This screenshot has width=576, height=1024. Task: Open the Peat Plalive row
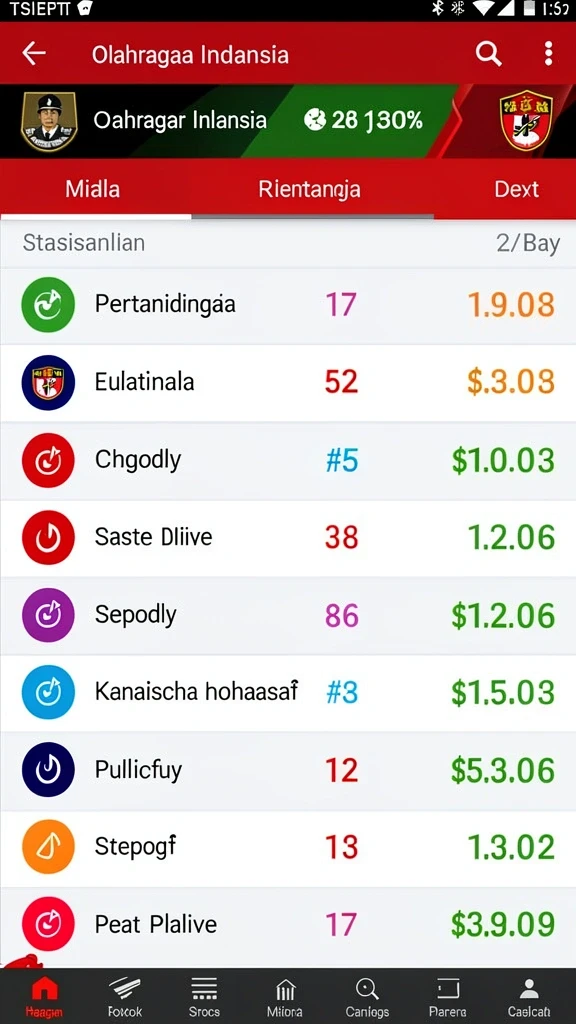pos(288,925)
